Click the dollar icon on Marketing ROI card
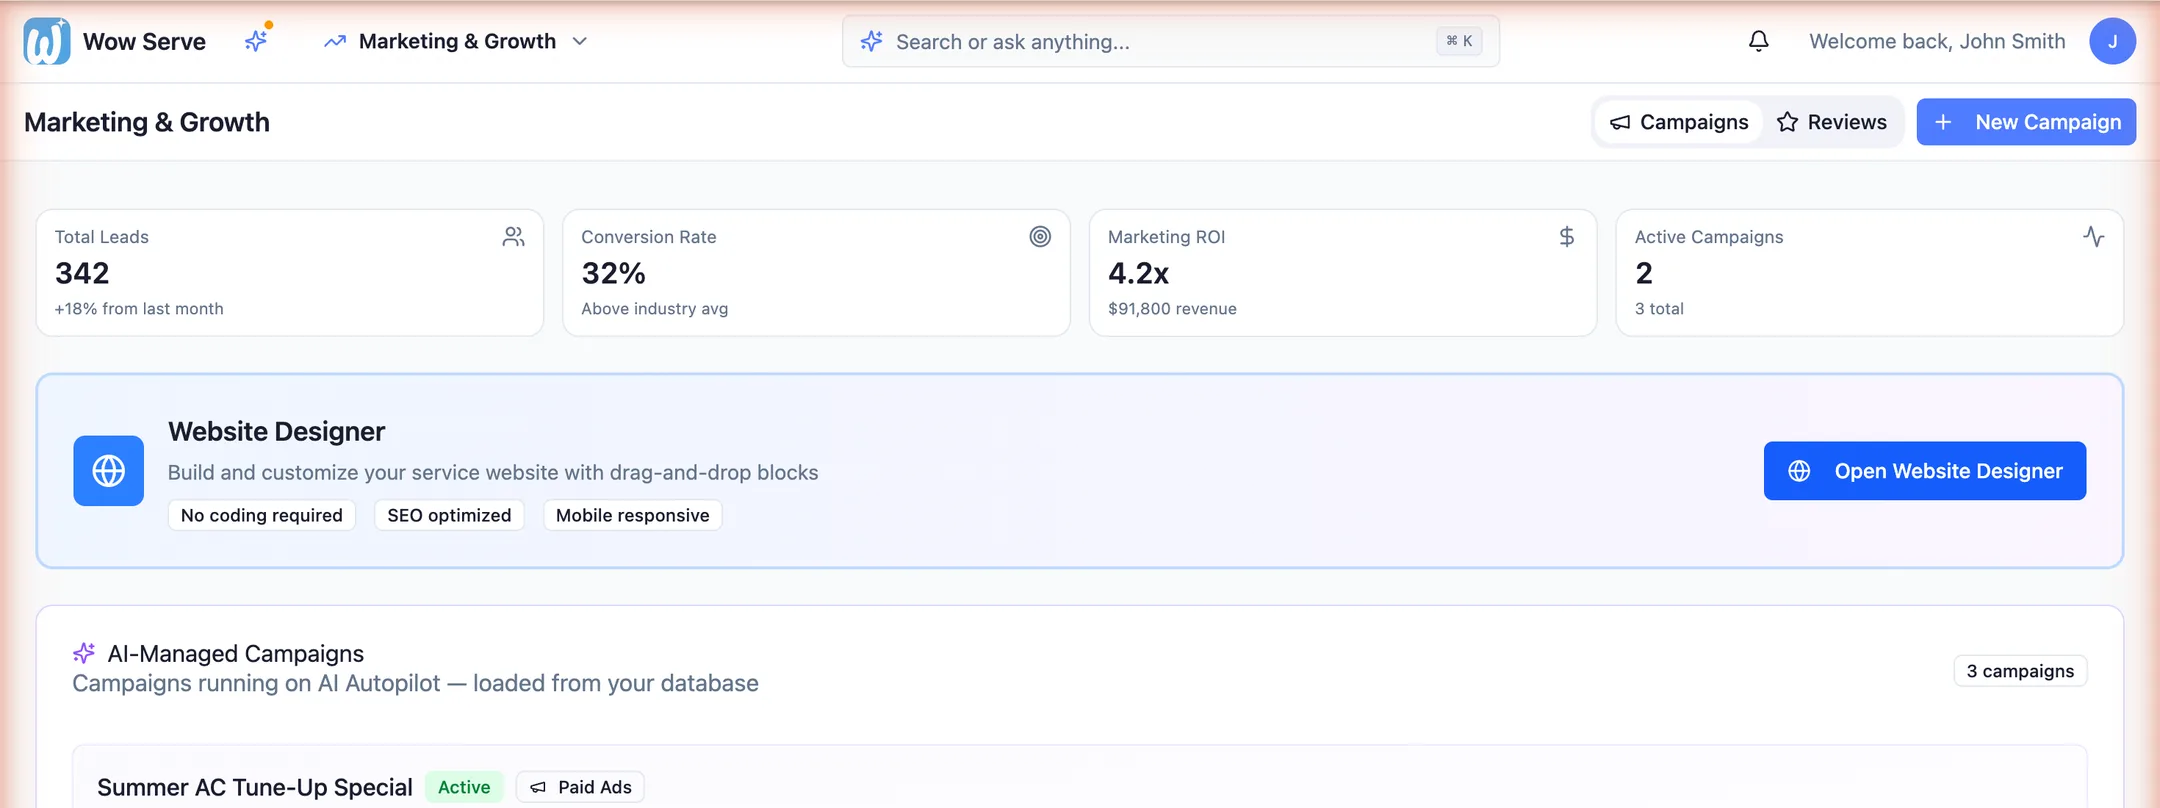 [x=1567, y=237]
